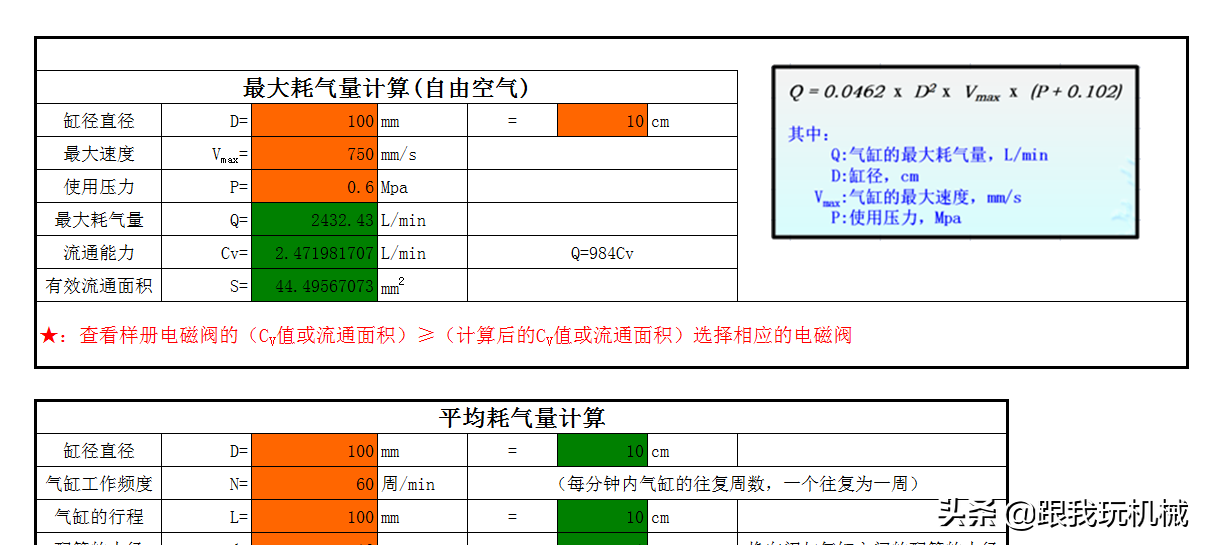This screenshot has width=1205, height=545.
Task: Click the 每分钟内气缸的往复周数 explanation note
Action: [737, 484]
